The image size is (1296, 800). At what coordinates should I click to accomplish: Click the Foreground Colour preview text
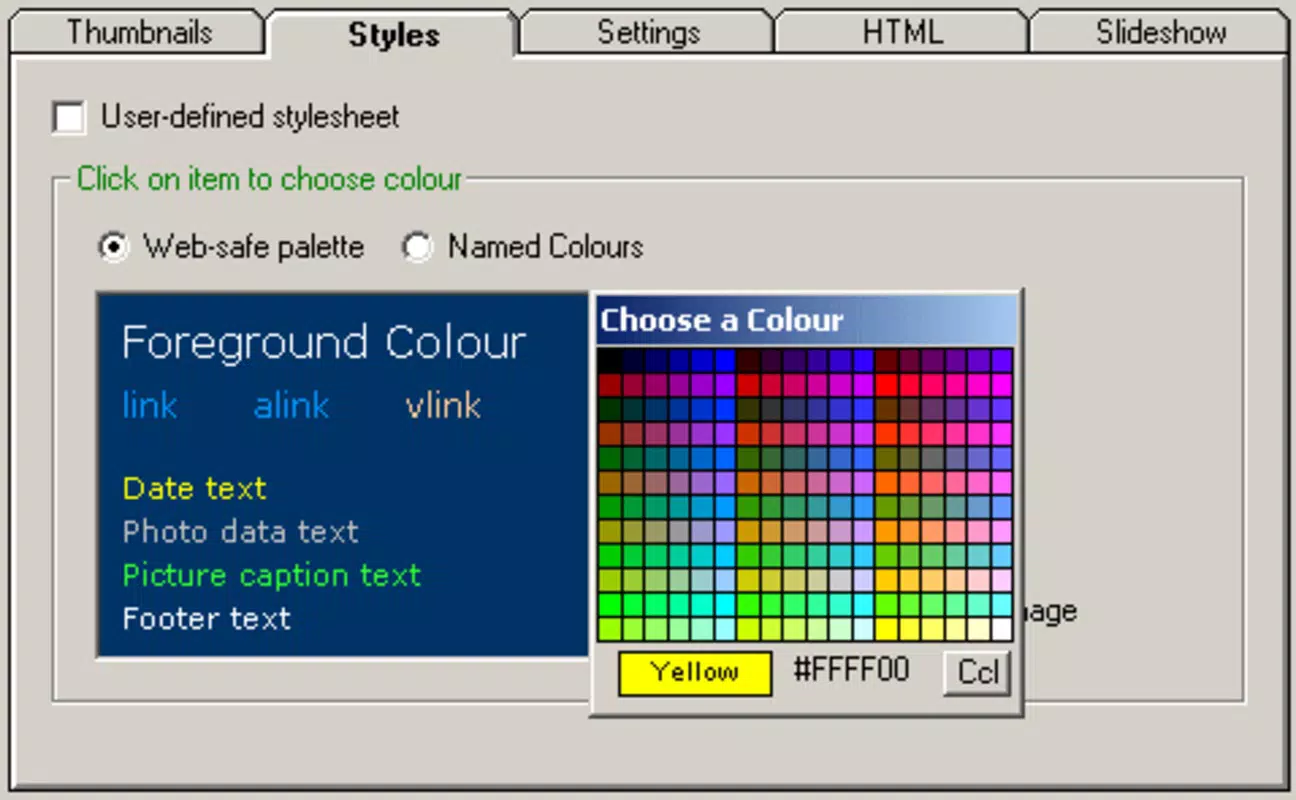click(x=324, y=343)
